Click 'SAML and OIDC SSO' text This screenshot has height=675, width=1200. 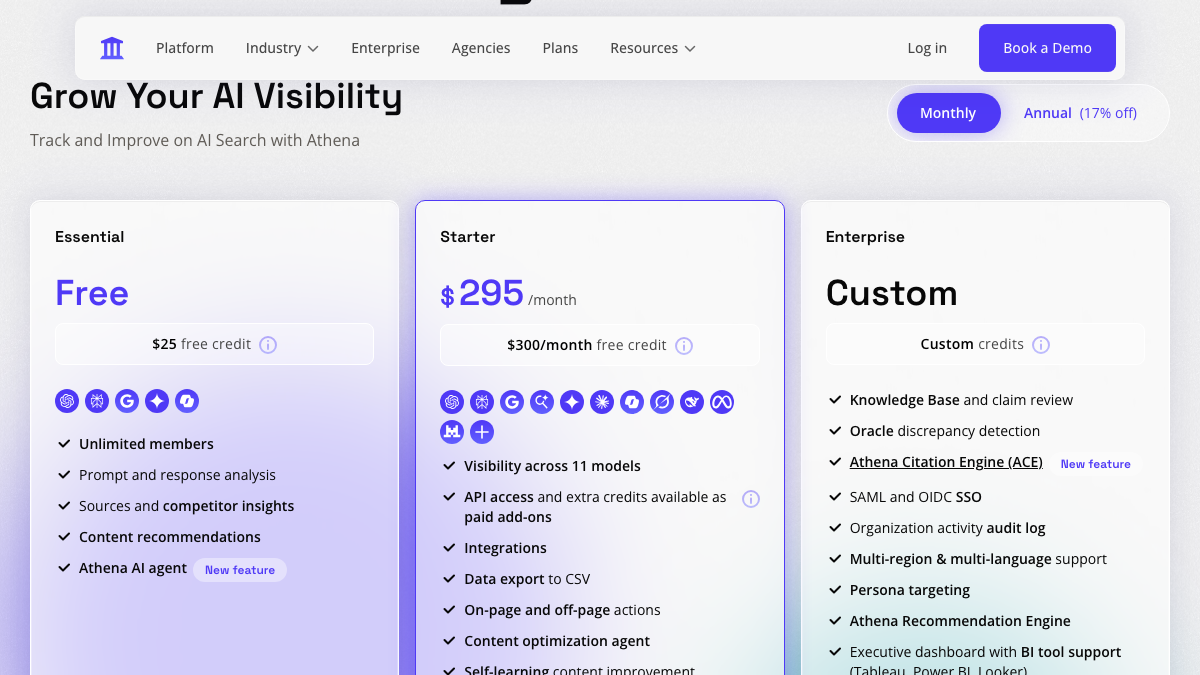click(x=916, y=497)
